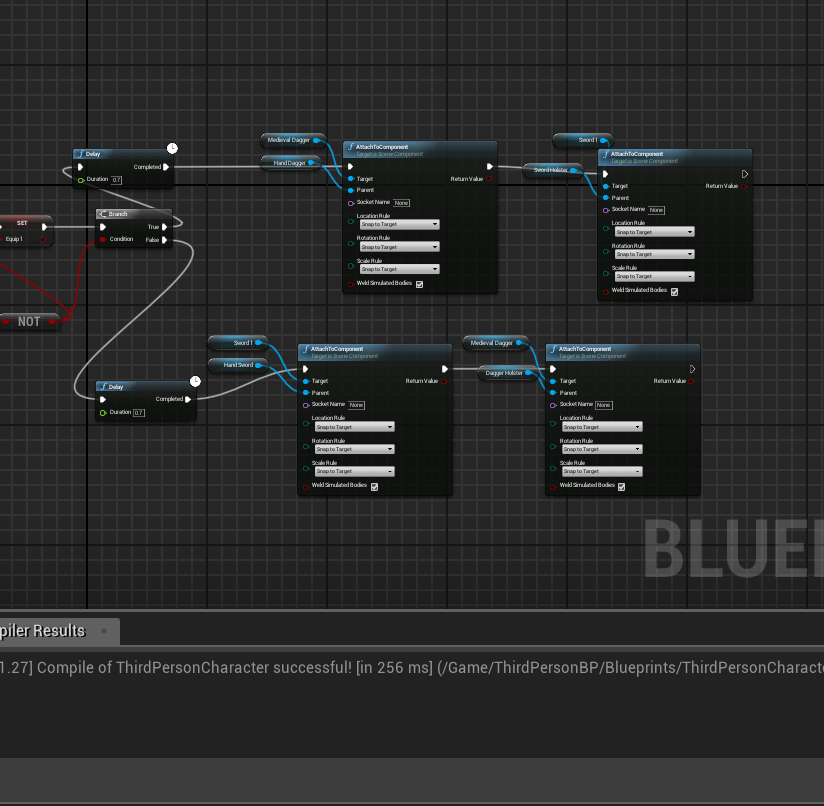
Task: Select the Hand Dagger variable node
Action: coord(289,163)
